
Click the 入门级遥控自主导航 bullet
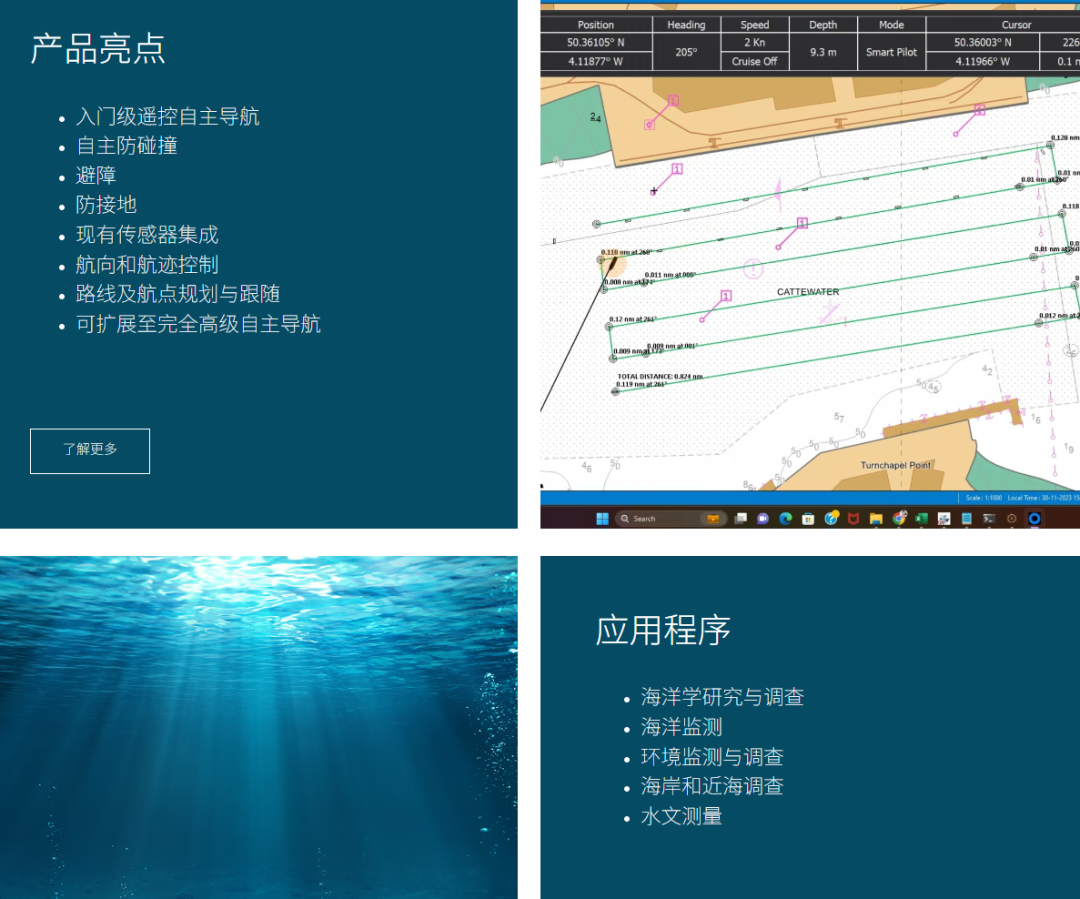[167, 116]
